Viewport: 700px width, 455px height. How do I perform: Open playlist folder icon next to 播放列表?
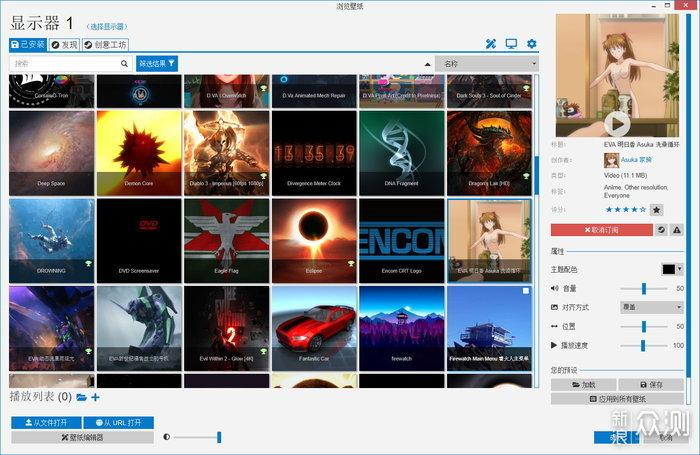point(81,397)
